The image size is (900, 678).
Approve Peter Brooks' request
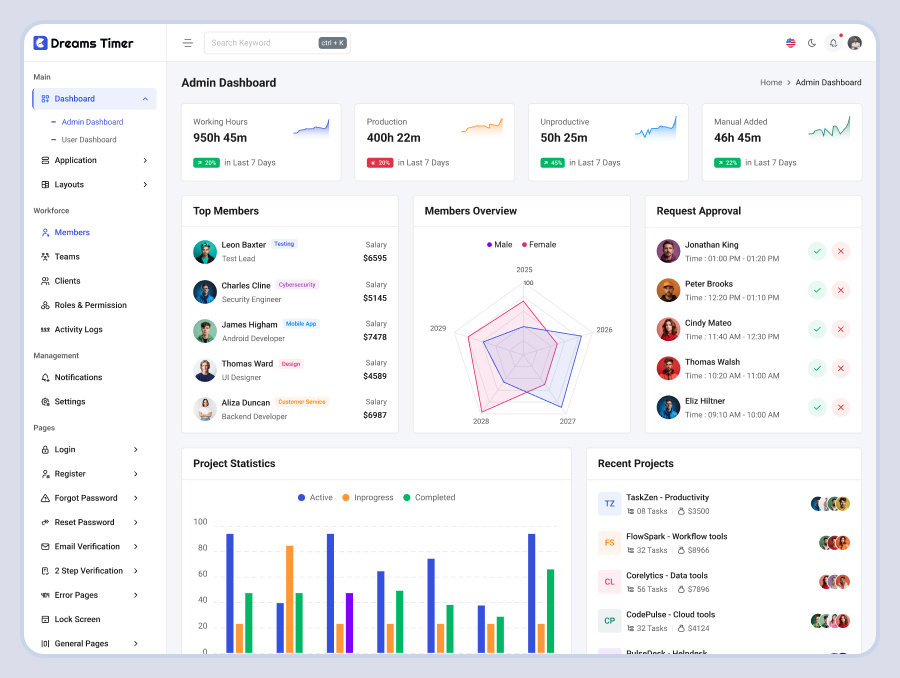tap(817, 290)
